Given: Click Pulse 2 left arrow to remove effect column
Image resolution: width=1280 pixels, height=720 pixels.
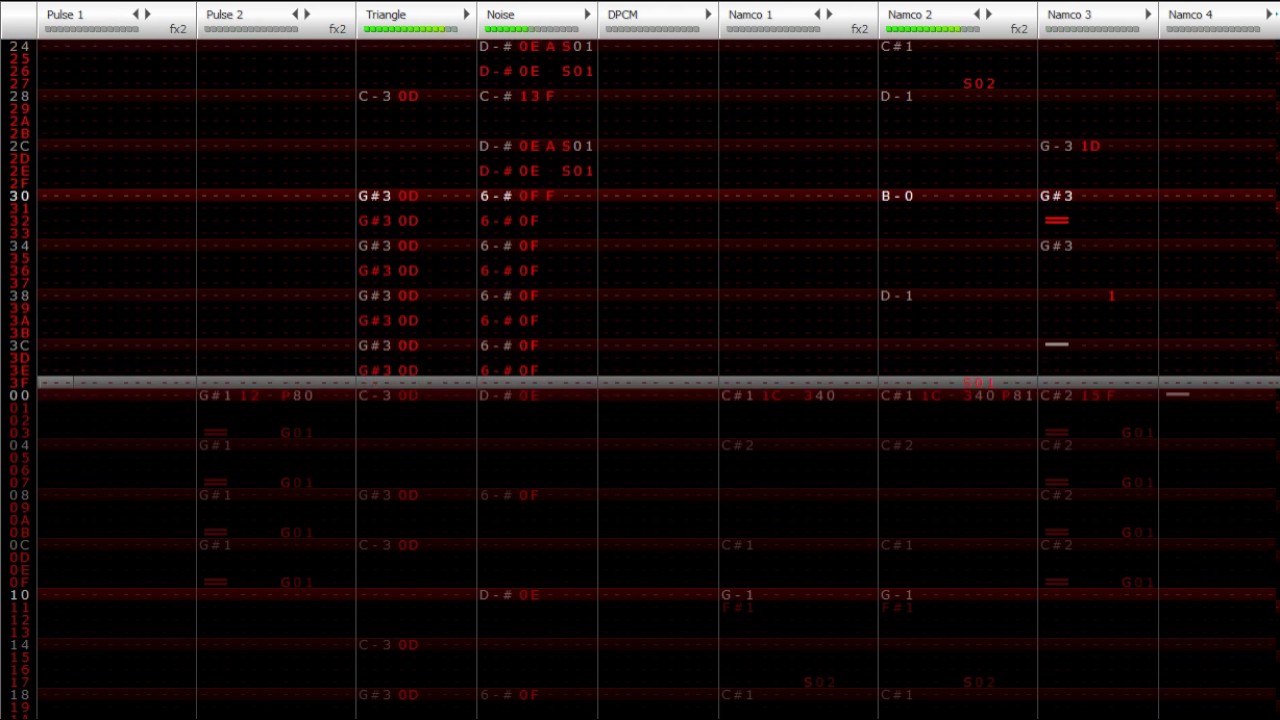Looking at the screenshot, I should click(295, 14).
